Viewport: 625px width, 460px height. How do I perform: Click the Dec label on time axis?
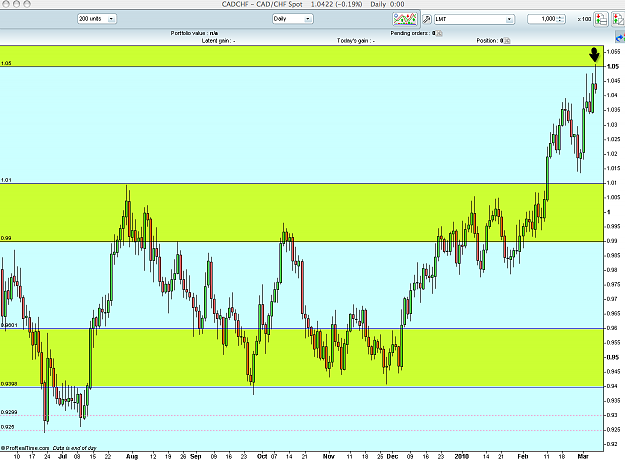click(x=392, y=456)
